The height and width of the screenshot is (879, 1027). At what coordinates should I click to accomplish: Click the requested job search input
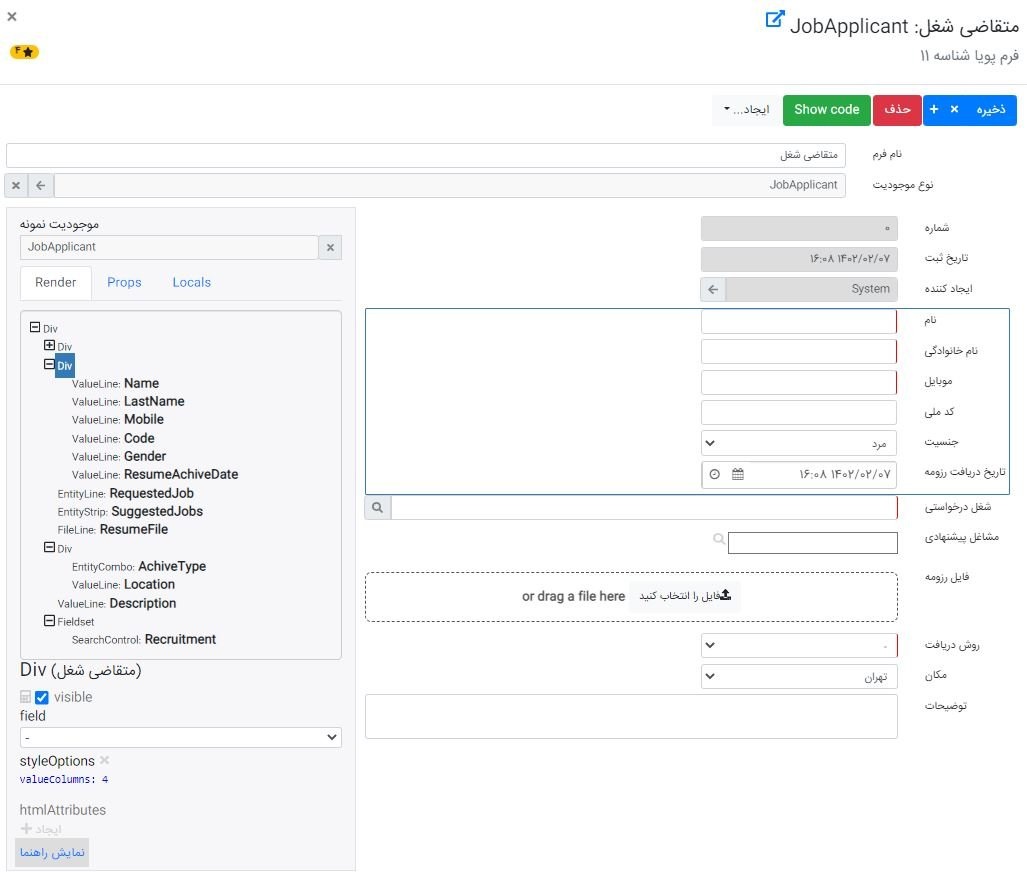click(x=644, y=508)
